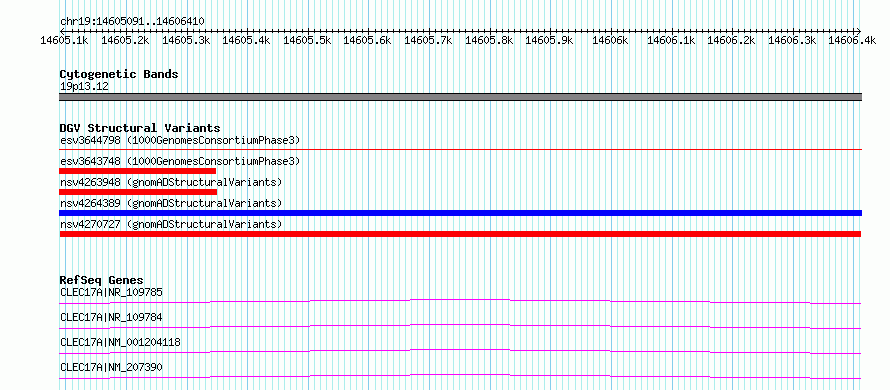This screenshot has width=890, height=390.
Task: Click the thin esv3644798 red line
Action: pyautogui.click(x=461, y=150)
